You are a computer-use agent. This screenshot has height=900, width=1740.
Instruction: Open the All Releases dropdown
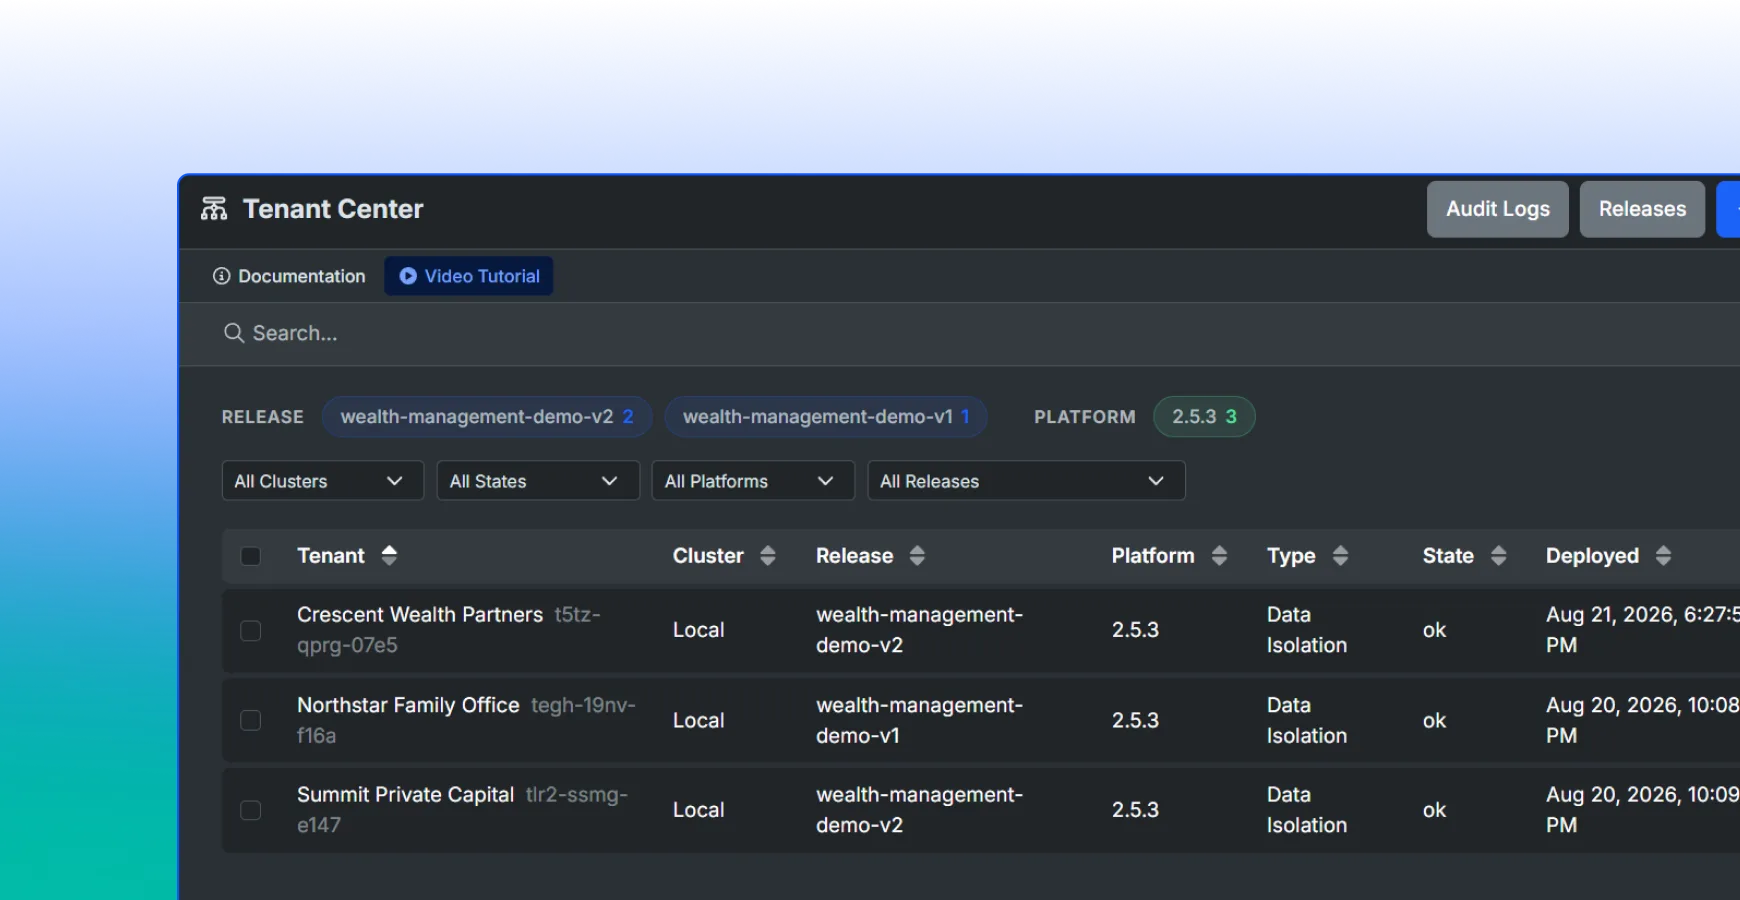click(x=1026, y=481)
